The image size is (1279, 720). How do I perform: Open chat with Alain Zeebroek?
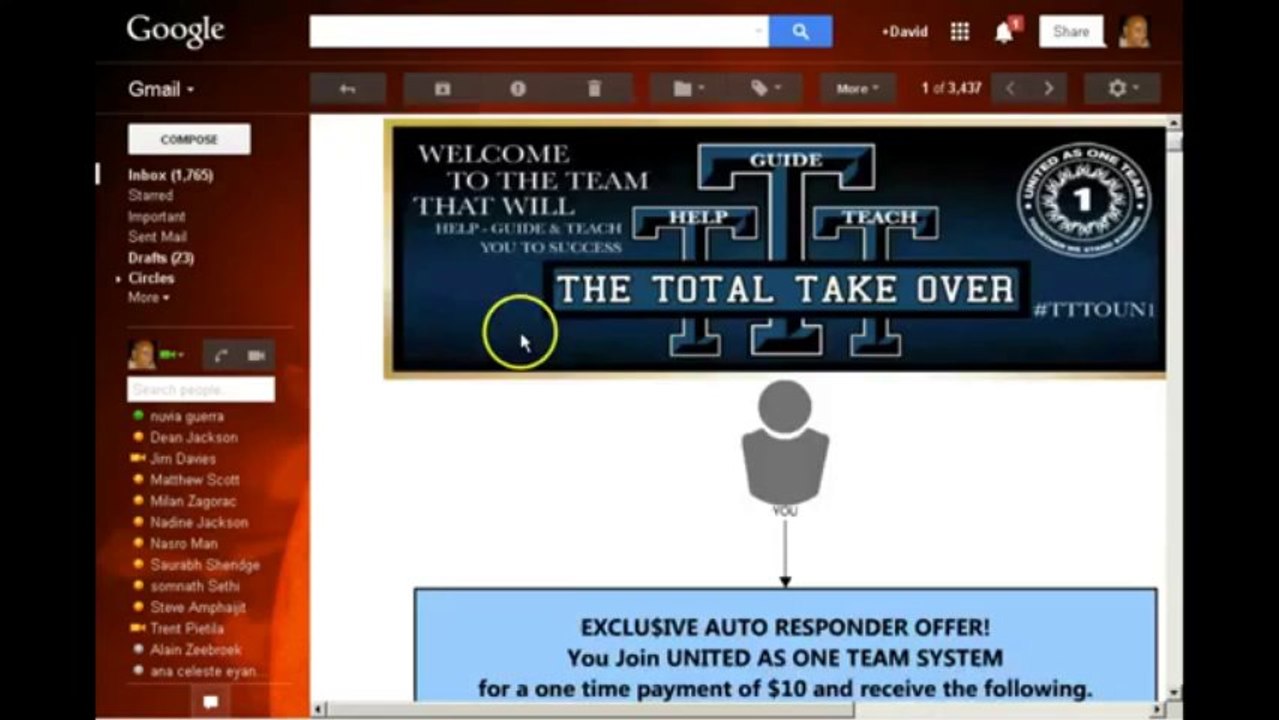[x=195, y=650]
